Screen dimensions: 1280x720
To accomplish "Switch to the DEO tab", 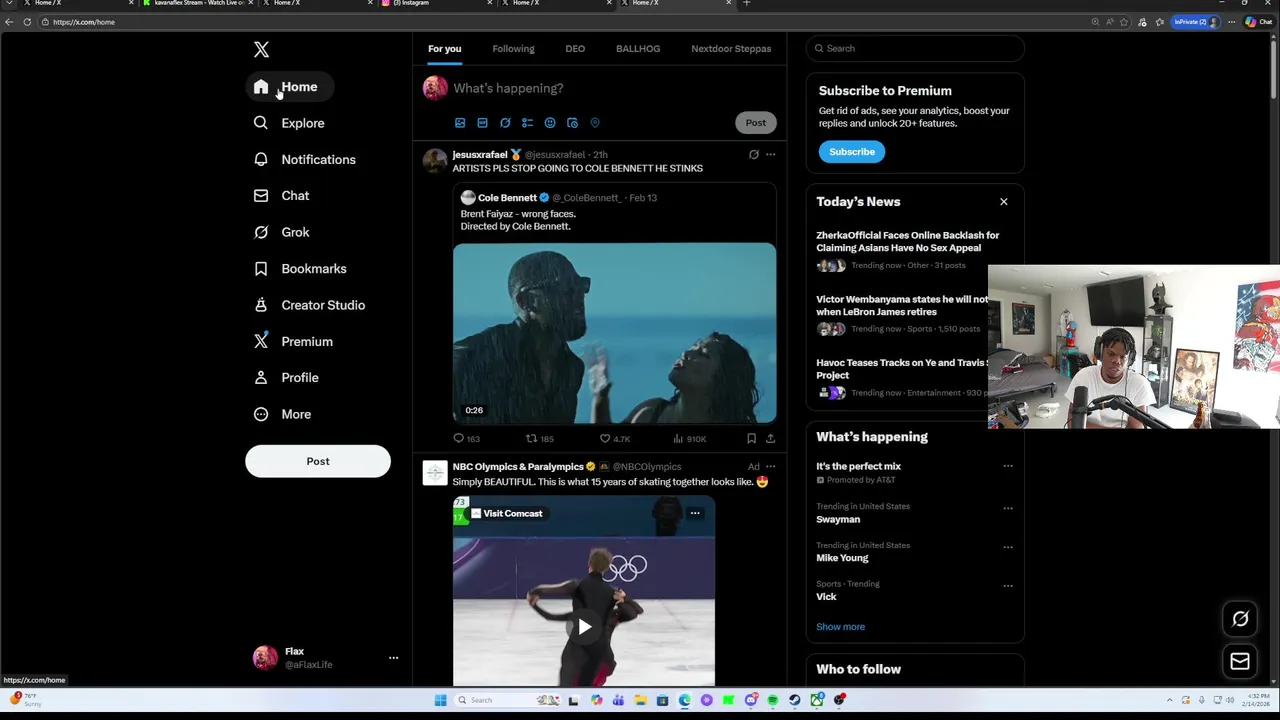I will tap(575, 48).
